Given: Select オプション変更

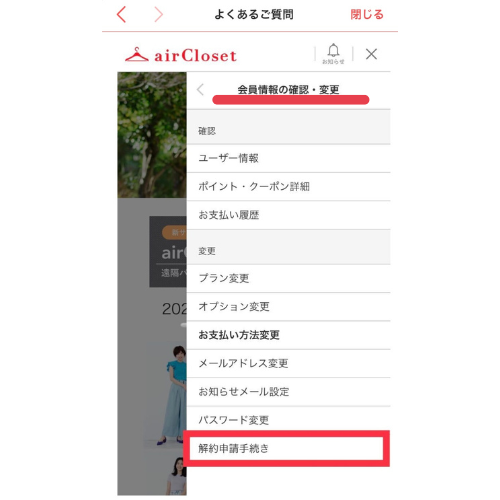Looking at the screenshot, I should 288,307.
